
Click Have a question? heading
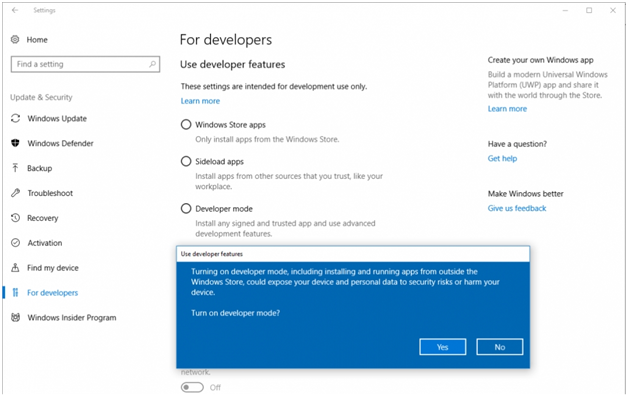[517, 144]
